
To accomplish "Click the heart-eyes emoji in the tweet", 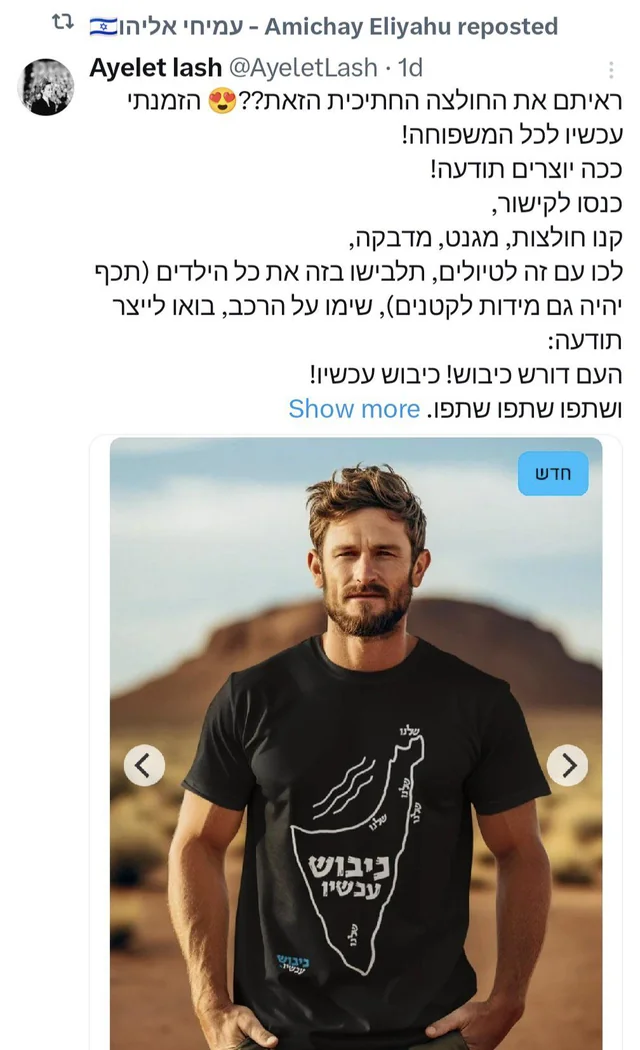I will click(222, 102).
